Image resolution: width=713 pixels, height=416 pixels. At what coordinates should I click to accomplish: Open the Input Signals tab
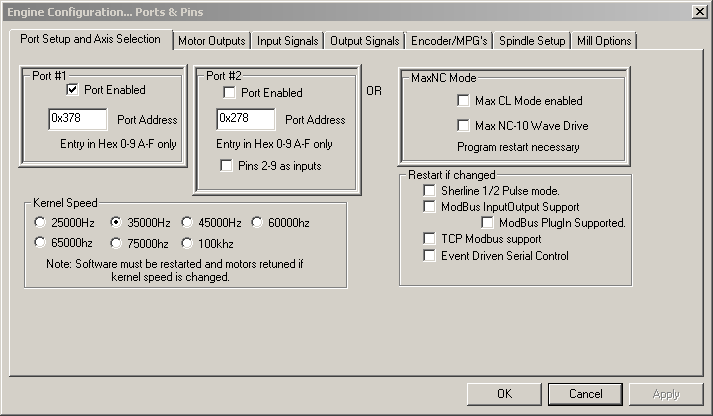coord(288,41)
